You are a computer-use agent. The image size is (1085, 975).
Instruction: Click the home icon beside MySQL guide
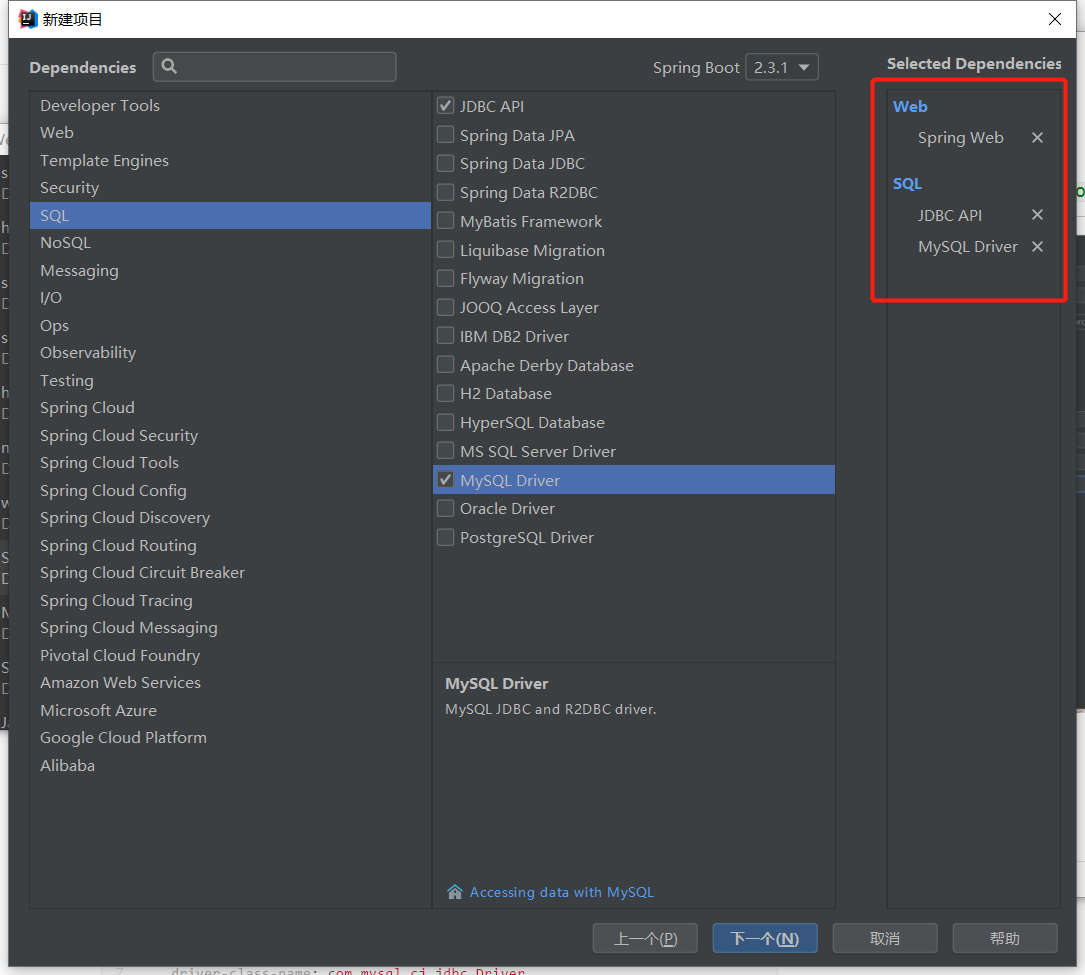coord(455,892)
